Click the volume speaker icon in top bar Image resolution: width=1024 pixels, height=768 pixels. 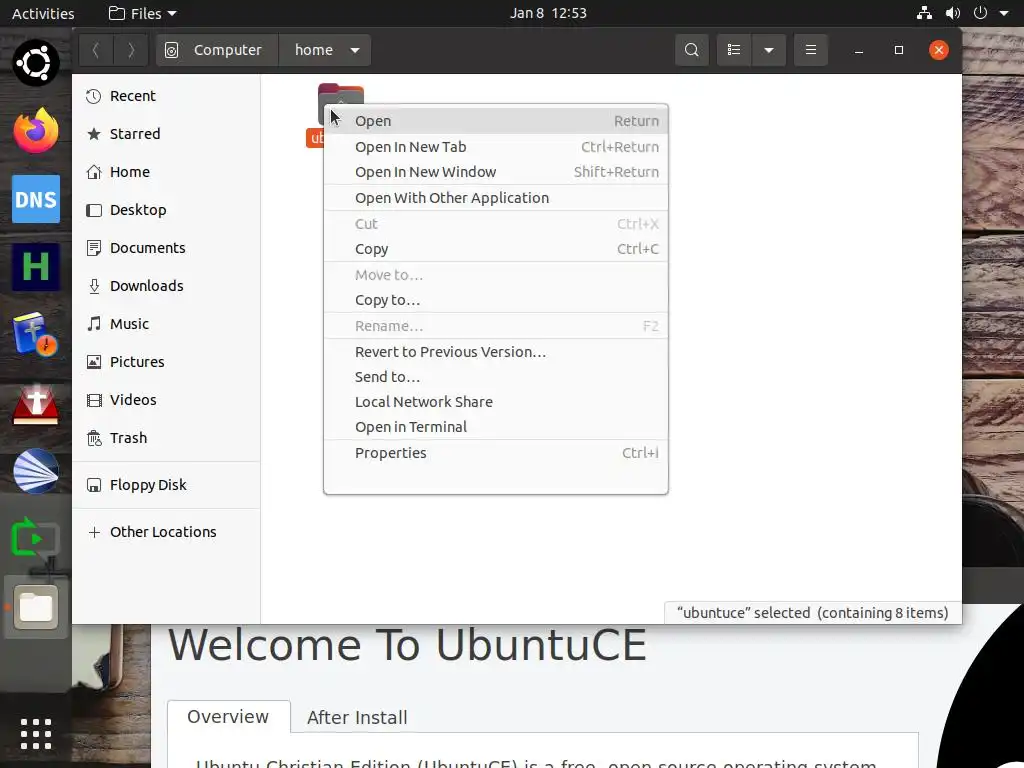[953, 13]
